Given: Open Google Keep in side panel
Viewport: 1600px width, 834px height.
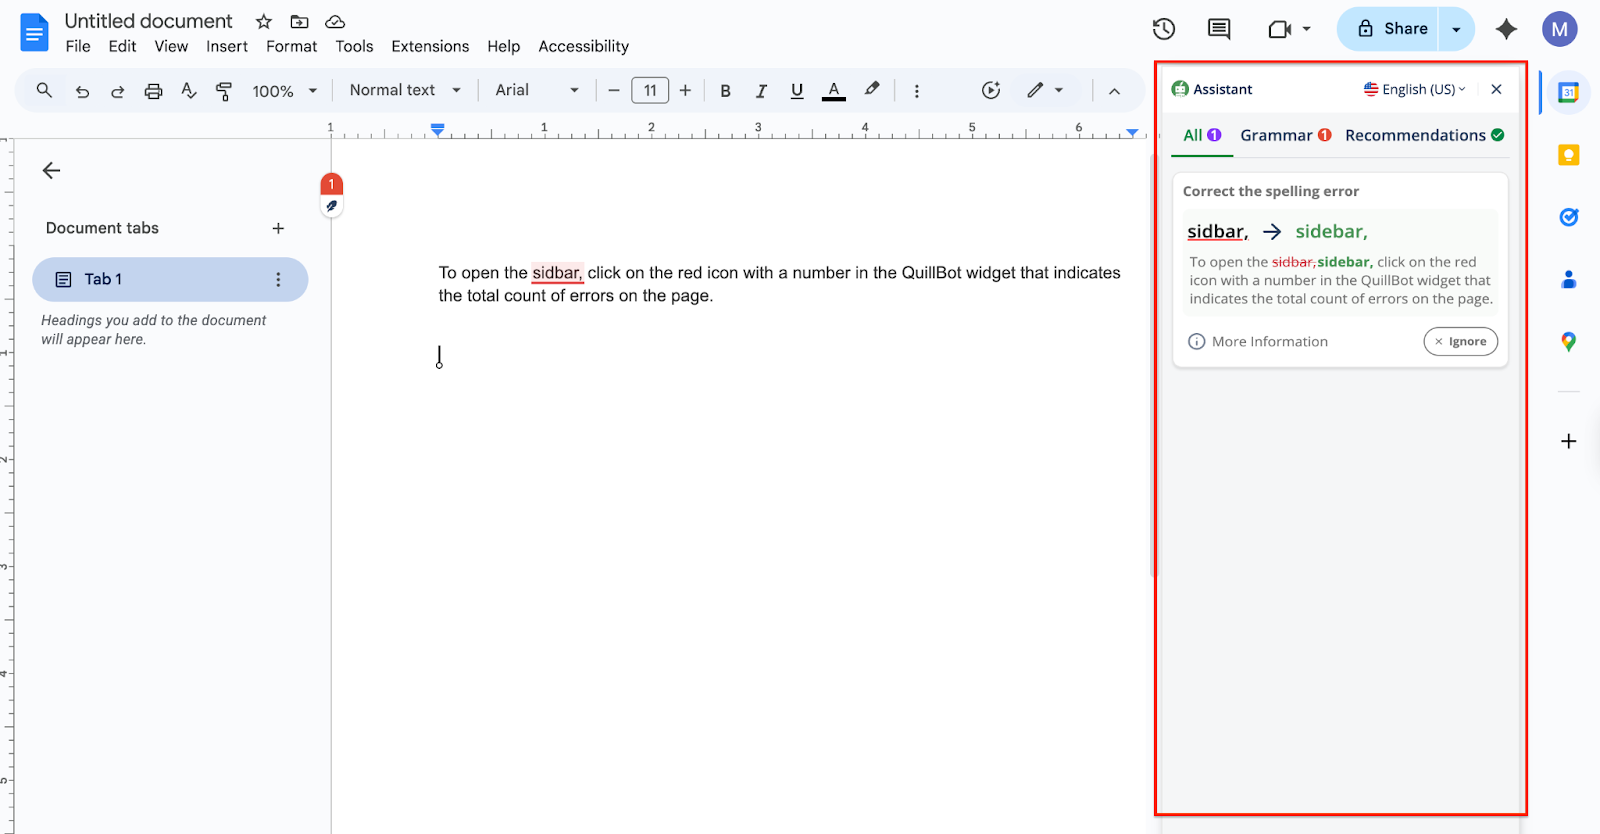Looking at the screenshot, I should tap(1568, 155).
